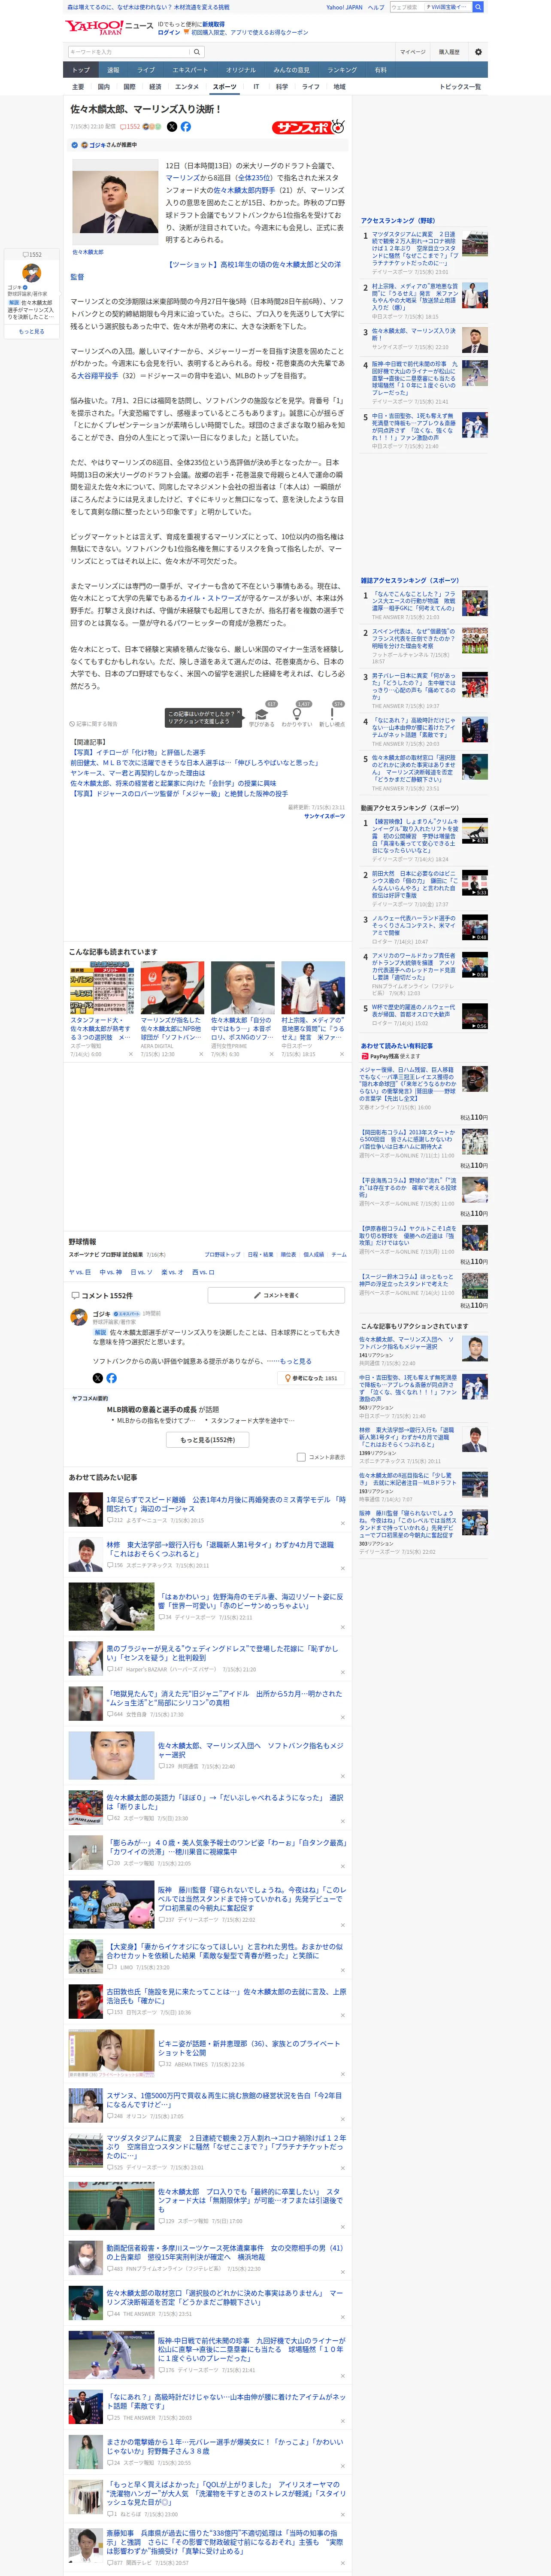551x2576 pixels.
Task: Click 順位表 link in baseball info
Action: 288,1254
